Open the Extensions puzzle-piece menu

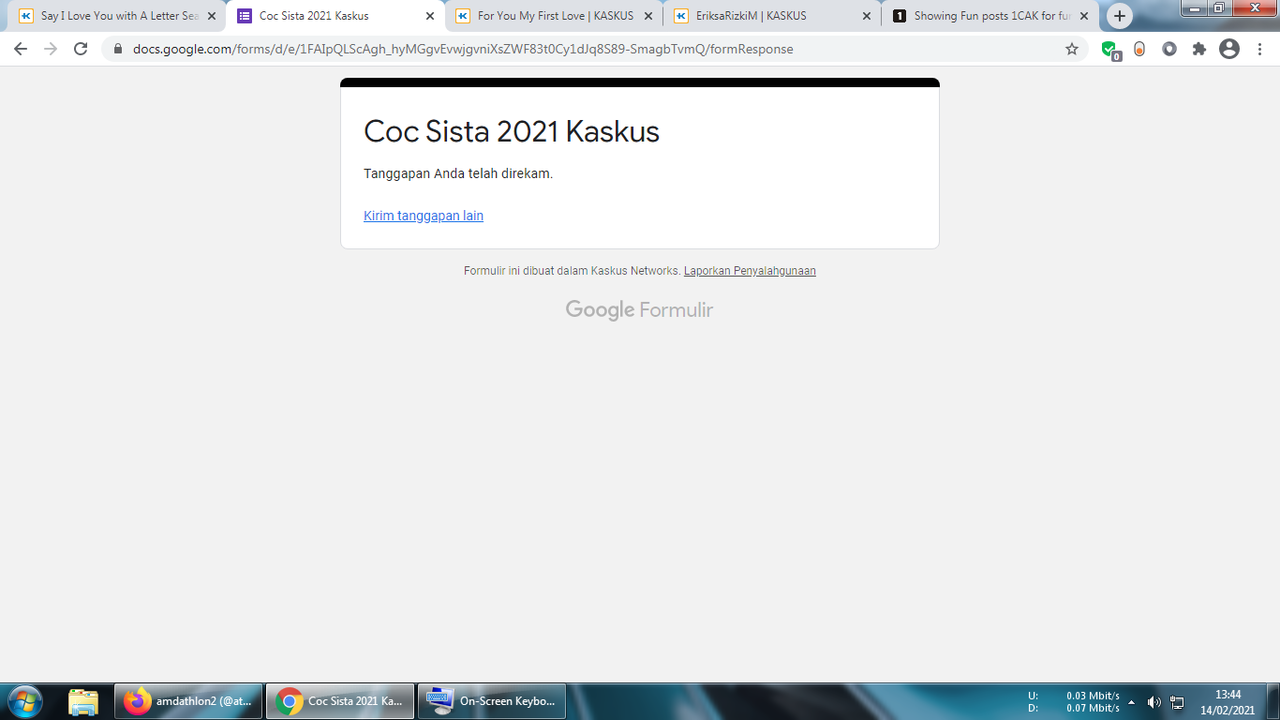(x=1199, y=49)
